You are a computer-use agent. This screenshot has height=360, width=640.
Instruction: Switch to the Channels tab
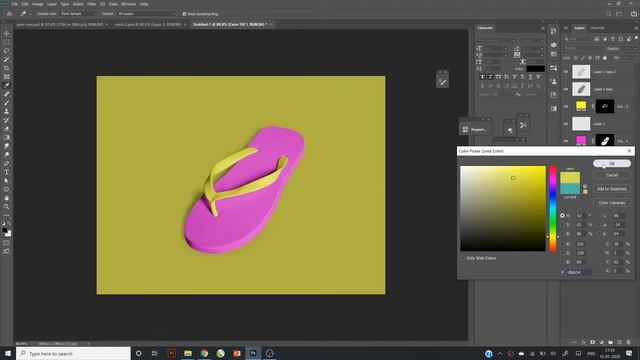tap(597, 28)
